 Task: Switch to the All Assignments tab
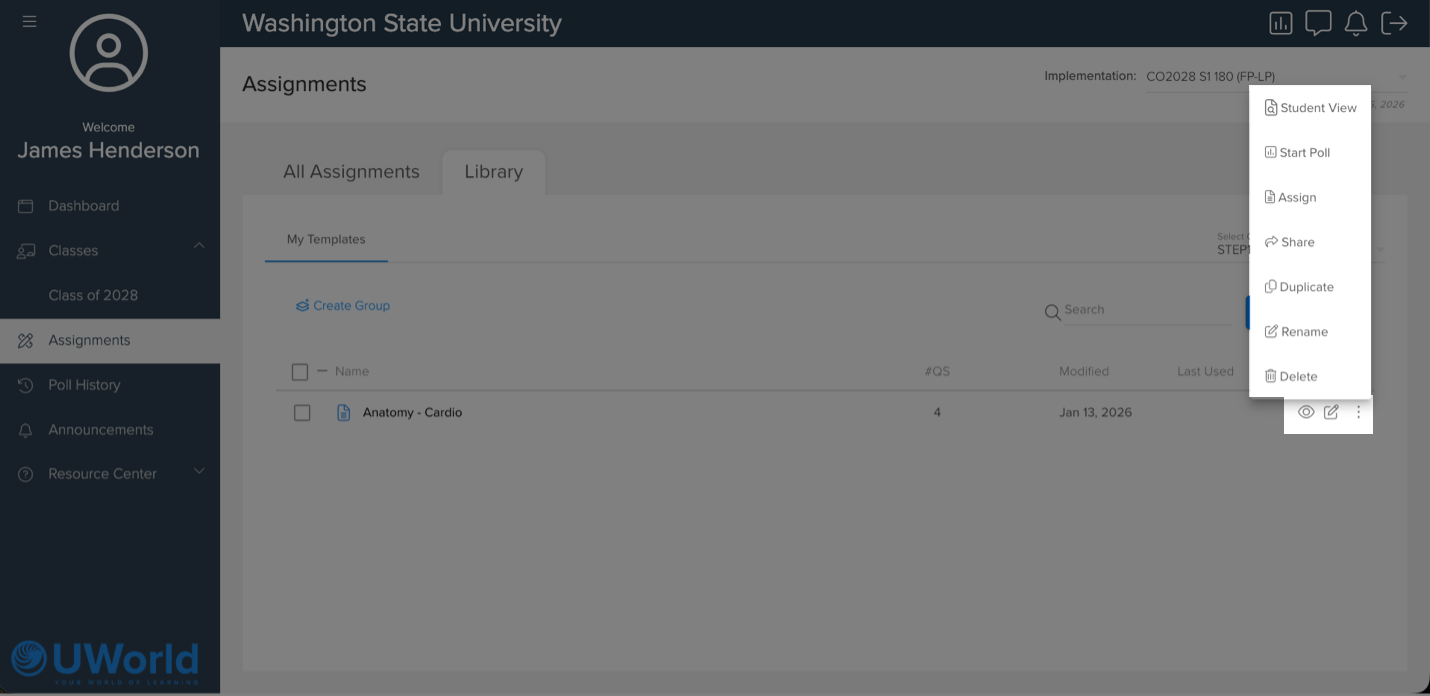coord(351,172)
